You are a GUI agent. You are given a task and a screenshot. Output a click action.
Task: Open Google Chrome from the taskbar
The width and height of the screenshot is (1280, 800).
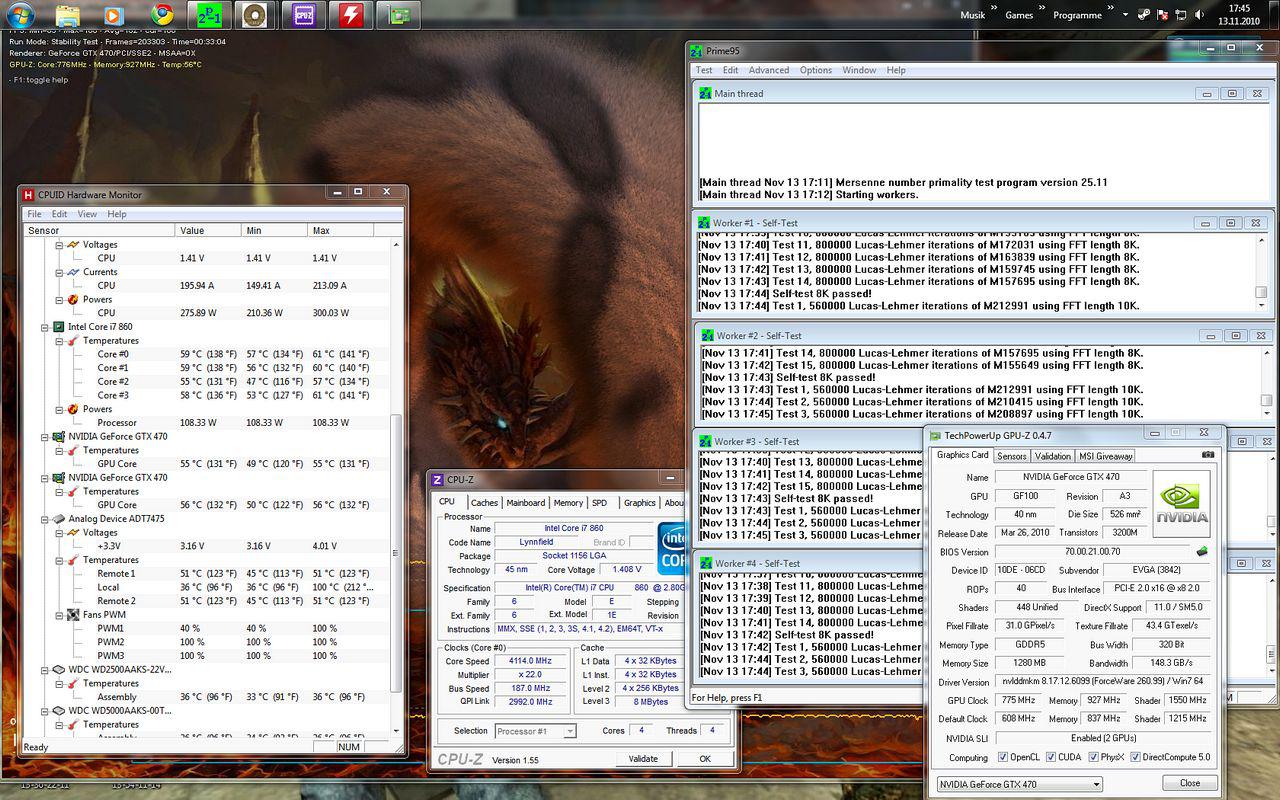point(161,14)
